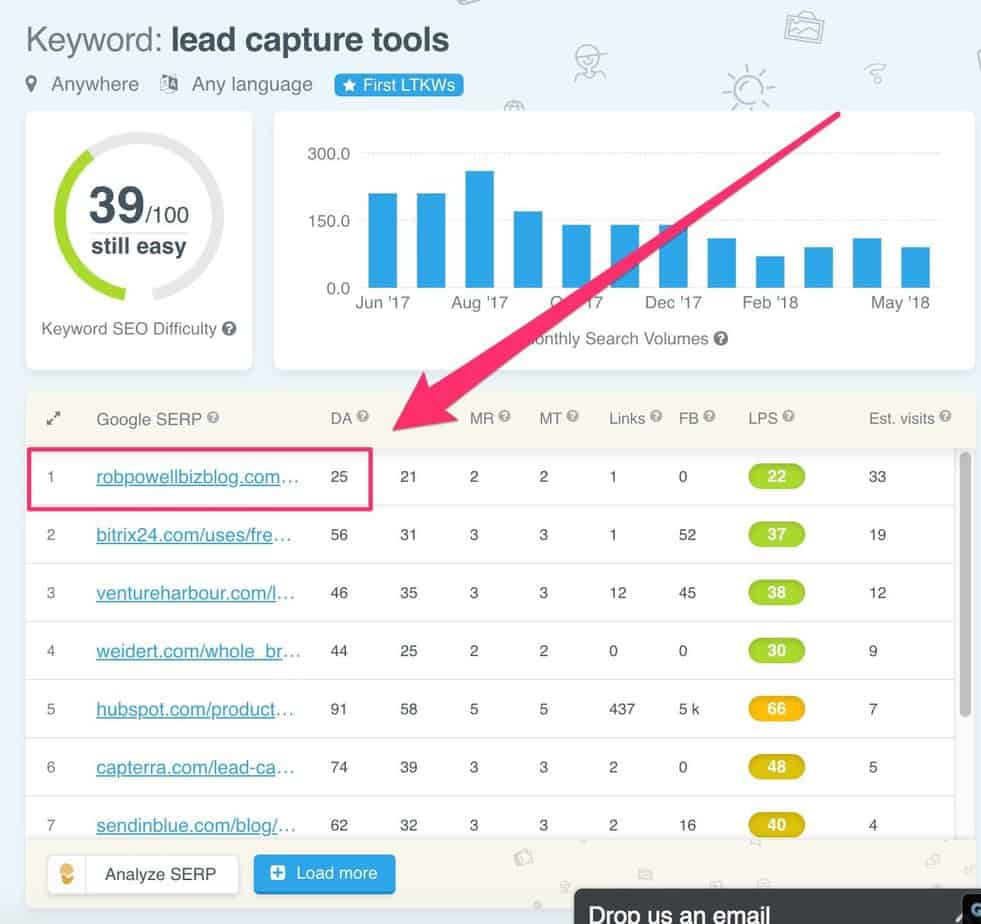This screenshot has height=924, width=981.
Task: Click the Links column help icon
Action: [x=655, y=418]
